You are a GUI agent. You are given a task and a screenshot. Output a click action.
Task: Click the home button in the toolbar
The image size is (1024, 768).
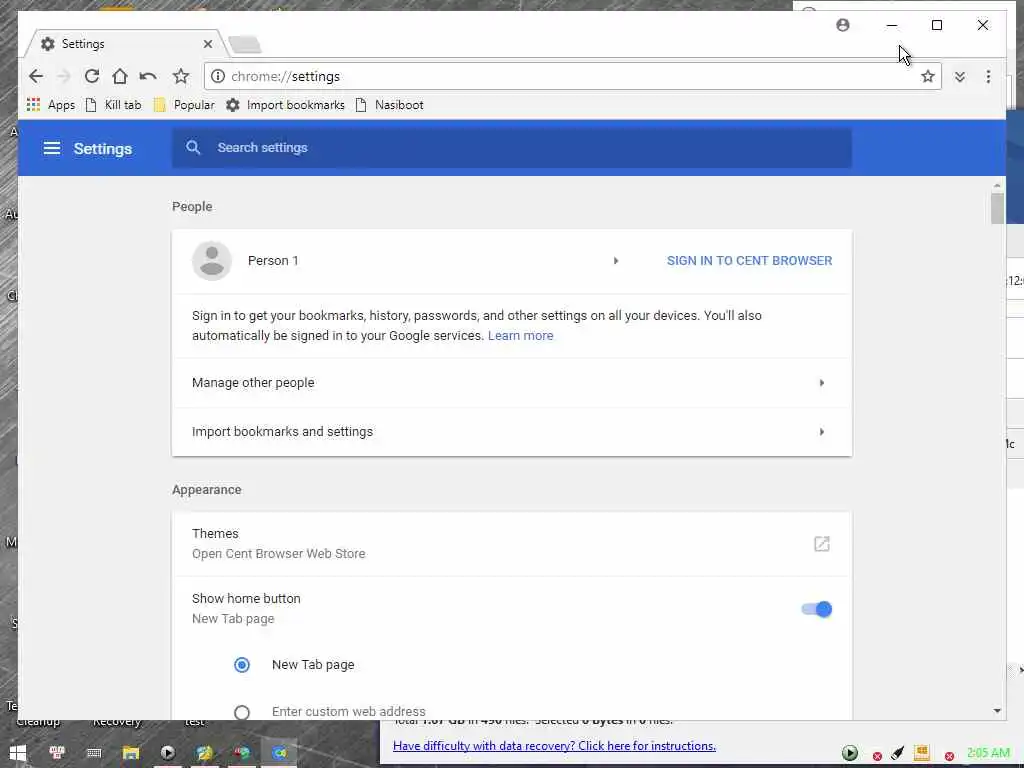[120, 76]
